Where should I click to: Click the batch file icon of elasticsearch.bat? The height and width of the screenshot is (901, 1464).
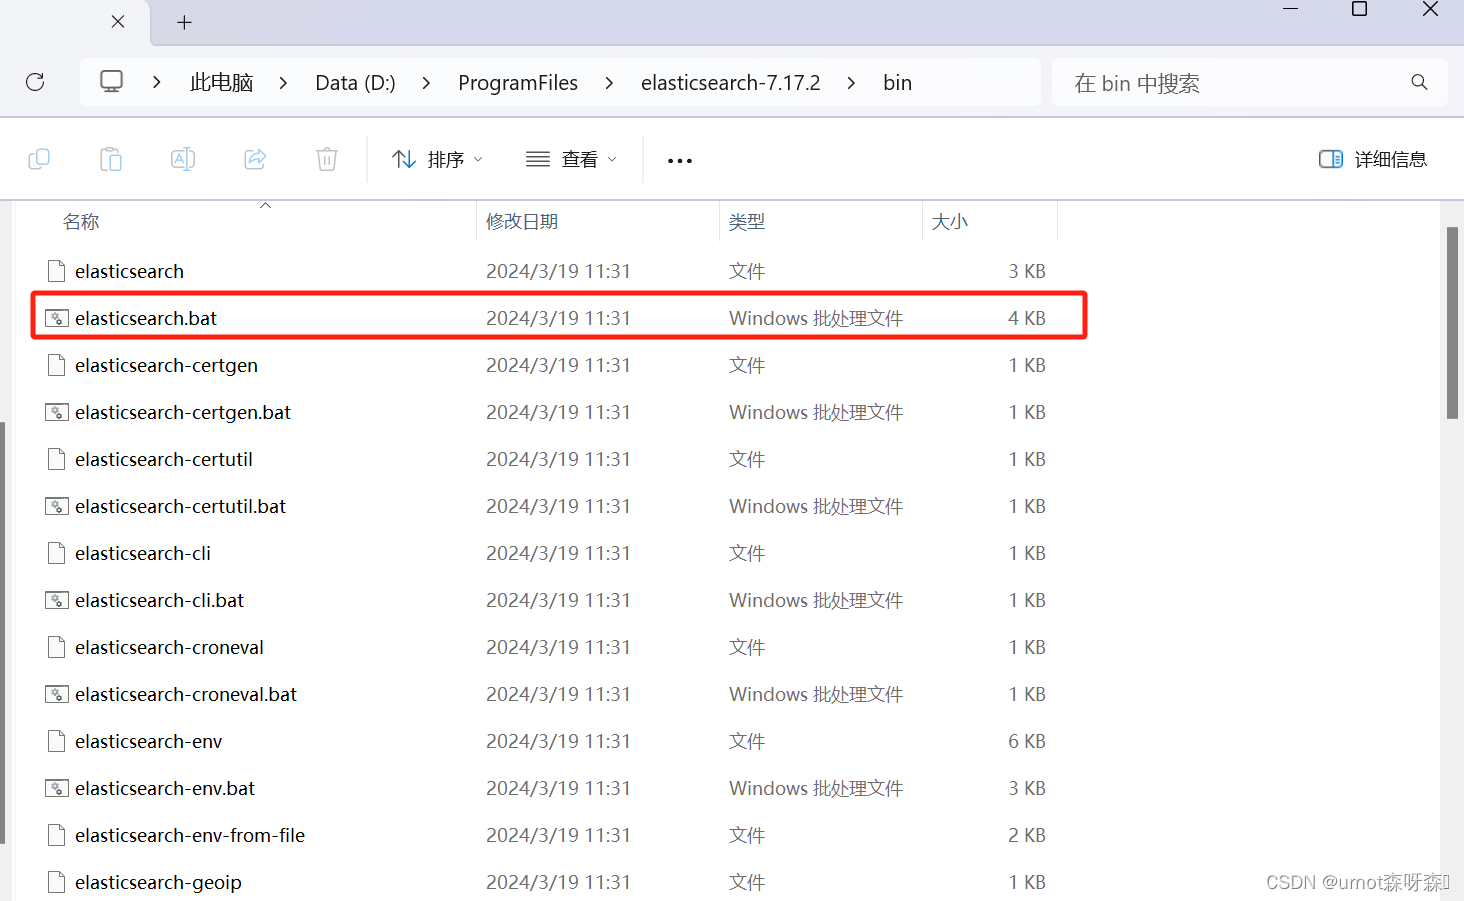(x=57, y=318)
